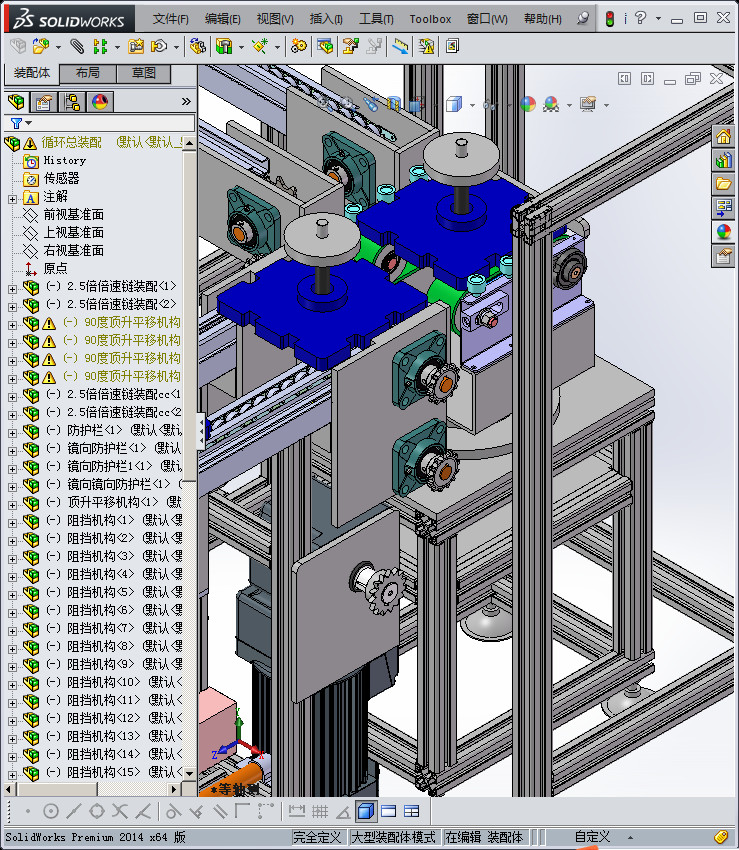The width and height of the screenshot is (739, 850).
Task: Click the Smart Fasteners icon
Action: coord(136,47)
